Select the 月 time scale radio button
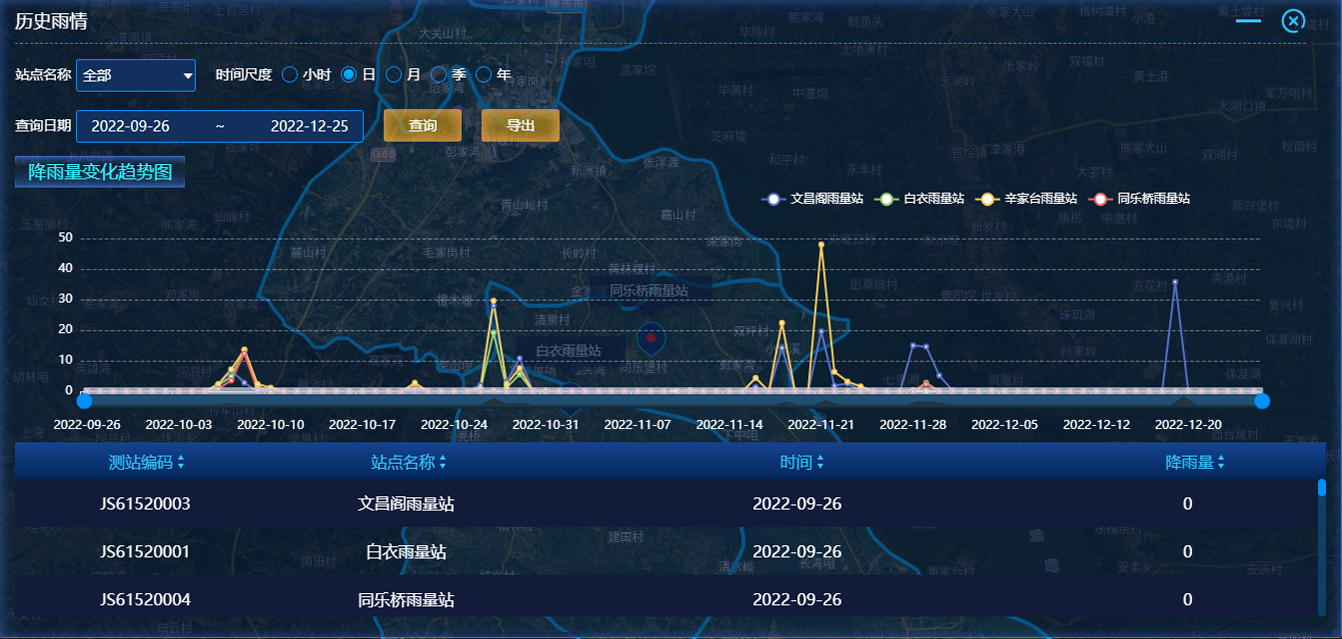 click(394, 75)
